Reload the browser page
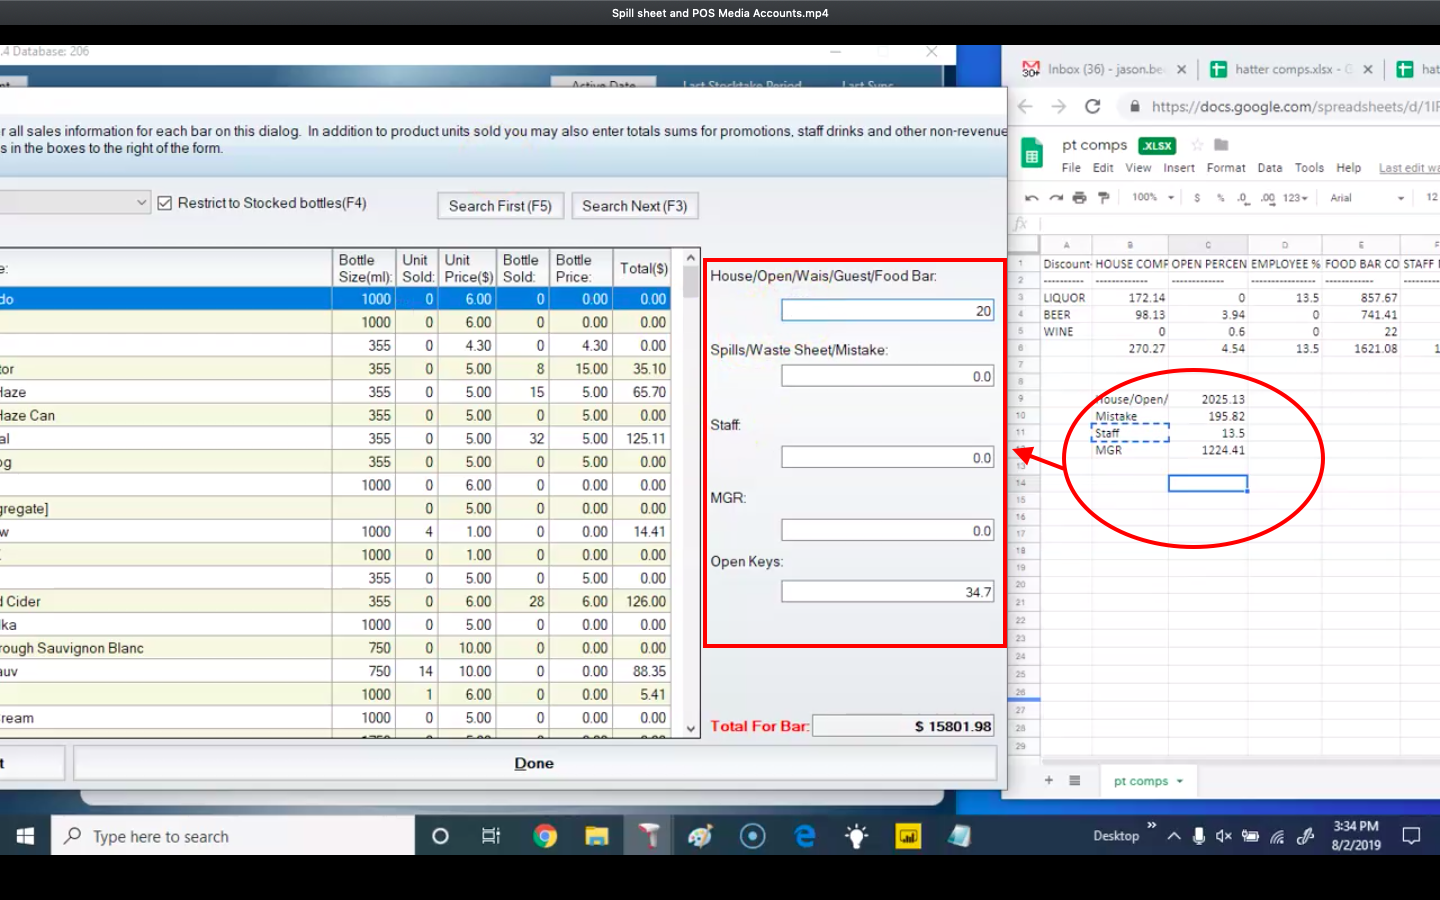Viewport: 1440px width, 900px height. (1093, 106)
